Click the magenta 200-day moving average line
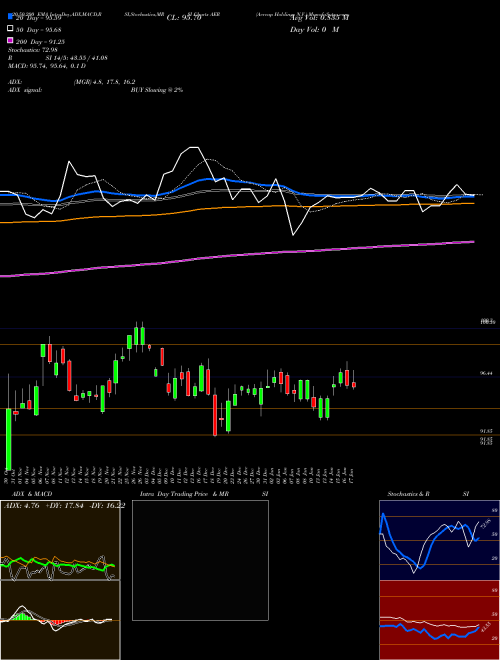Screen dimensions: 500x660 tap(237, 255)
